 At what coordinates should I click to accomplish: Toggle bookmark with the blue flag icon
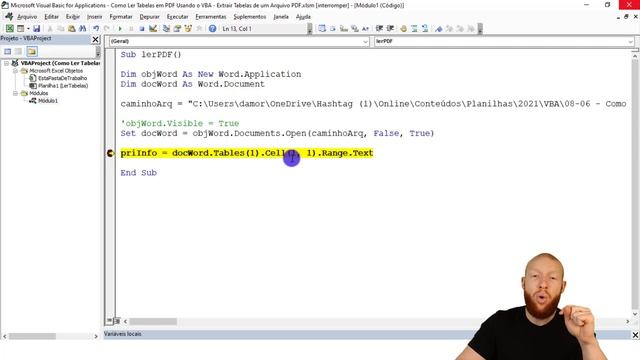coord(439,29)
